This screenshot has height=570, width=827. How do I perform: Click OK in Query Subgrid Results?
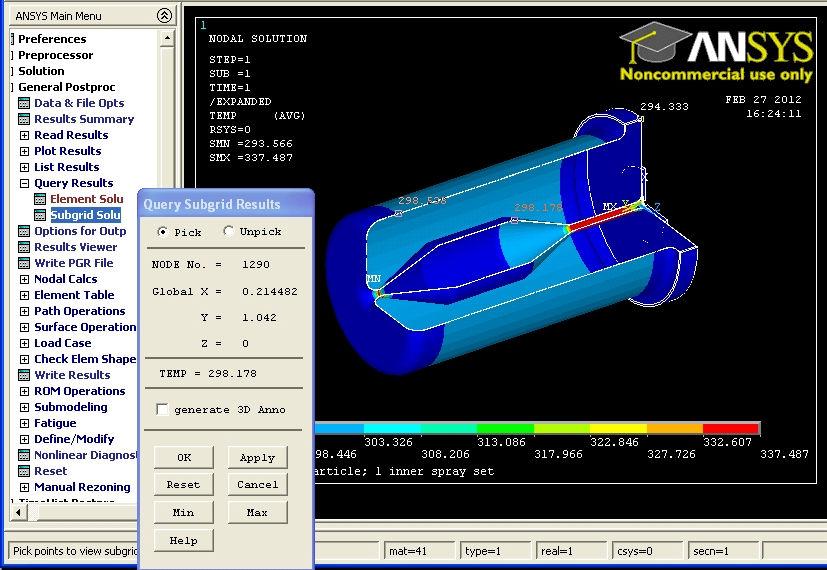click(x=184, y=457)
